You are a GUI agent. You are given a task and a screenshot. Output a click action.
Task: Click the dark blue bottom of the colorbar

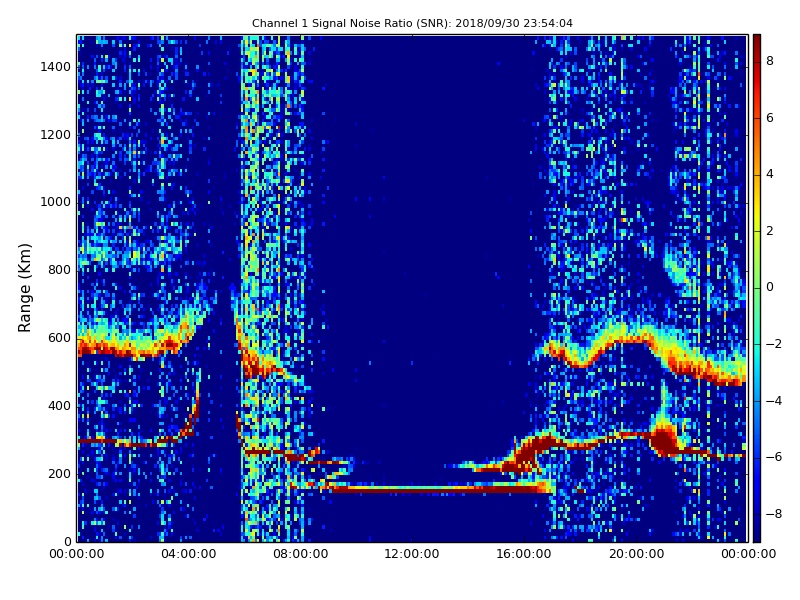coord(757,535)
